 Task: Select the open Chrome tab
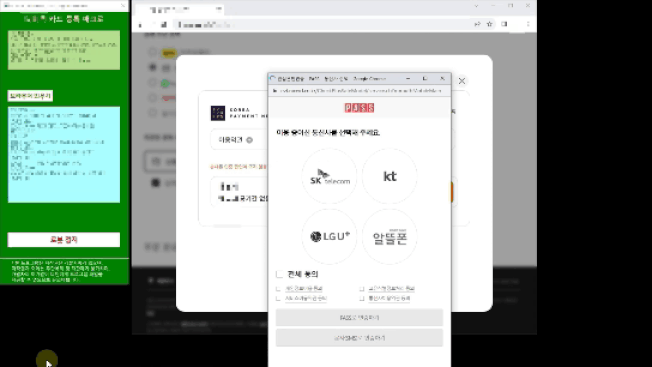tap(180, 9)
